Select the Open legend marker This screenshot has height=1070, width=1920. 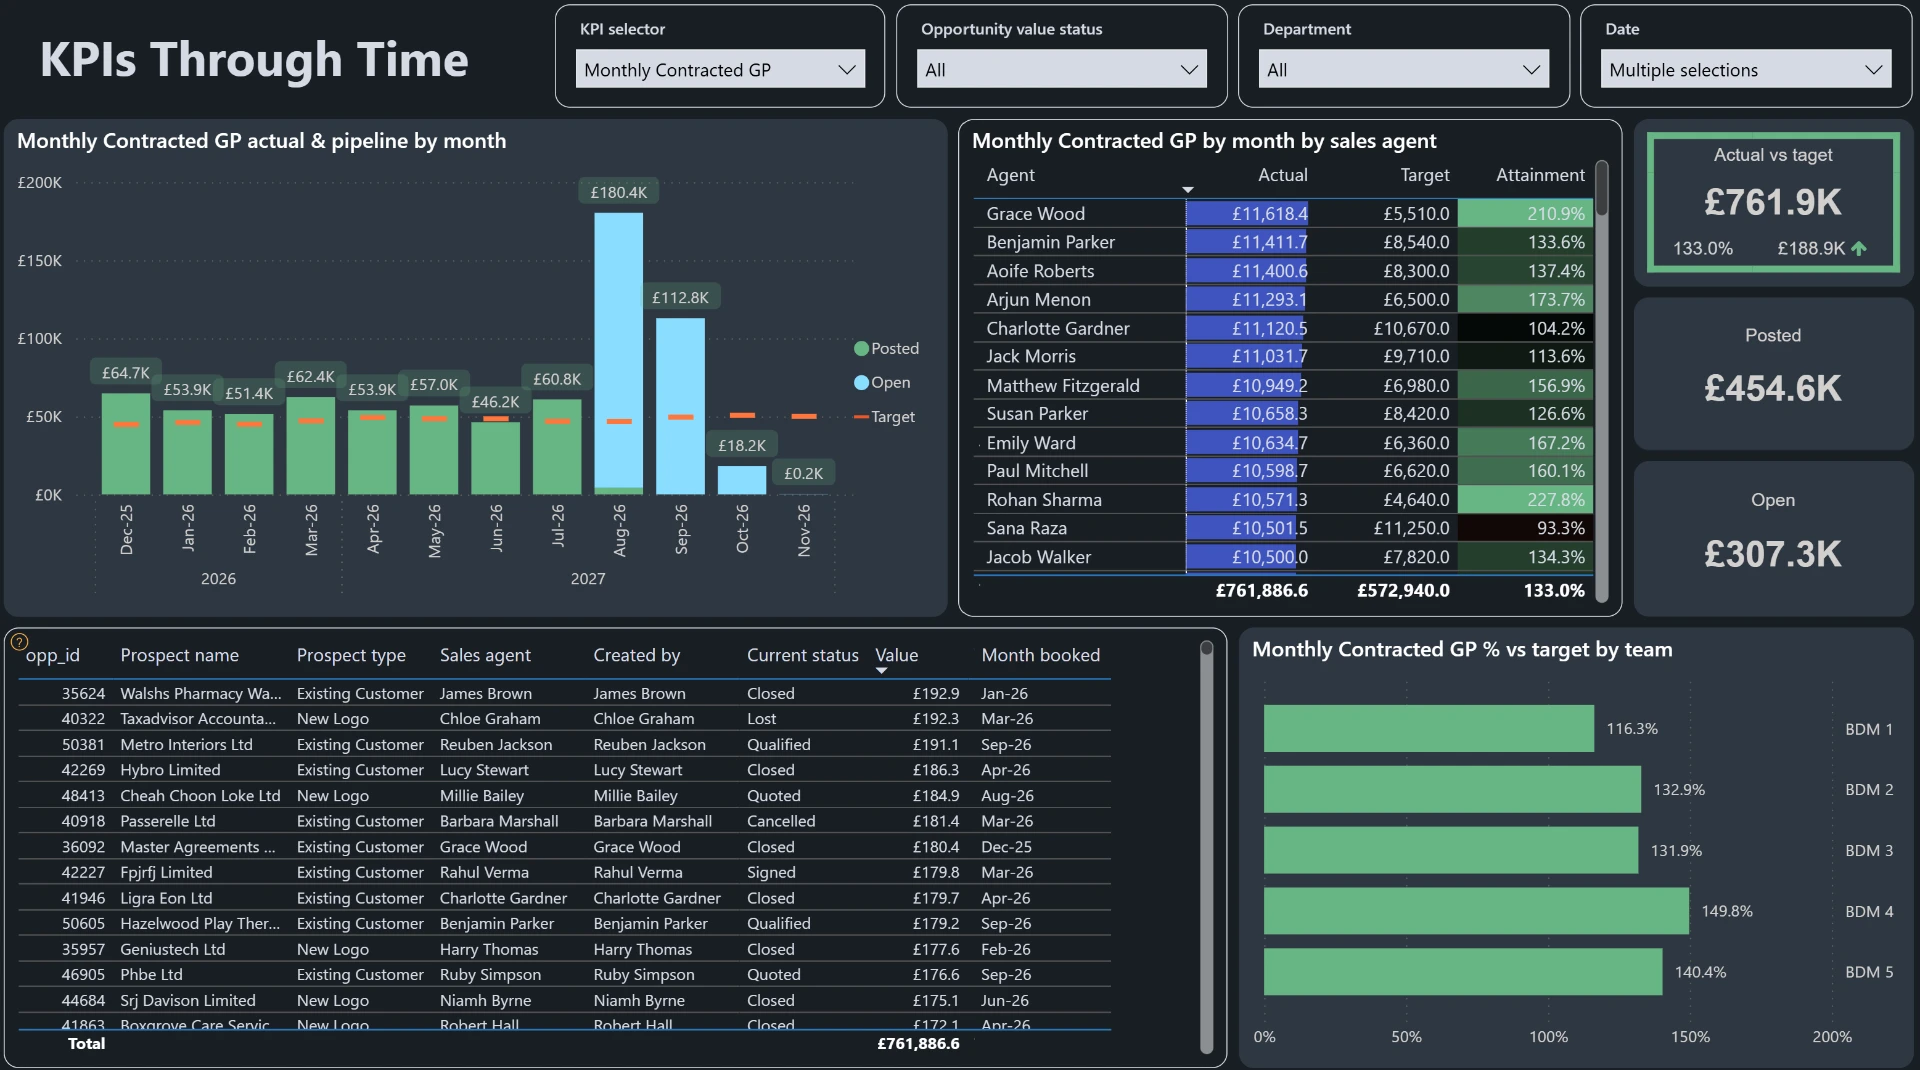click(861, 383)
